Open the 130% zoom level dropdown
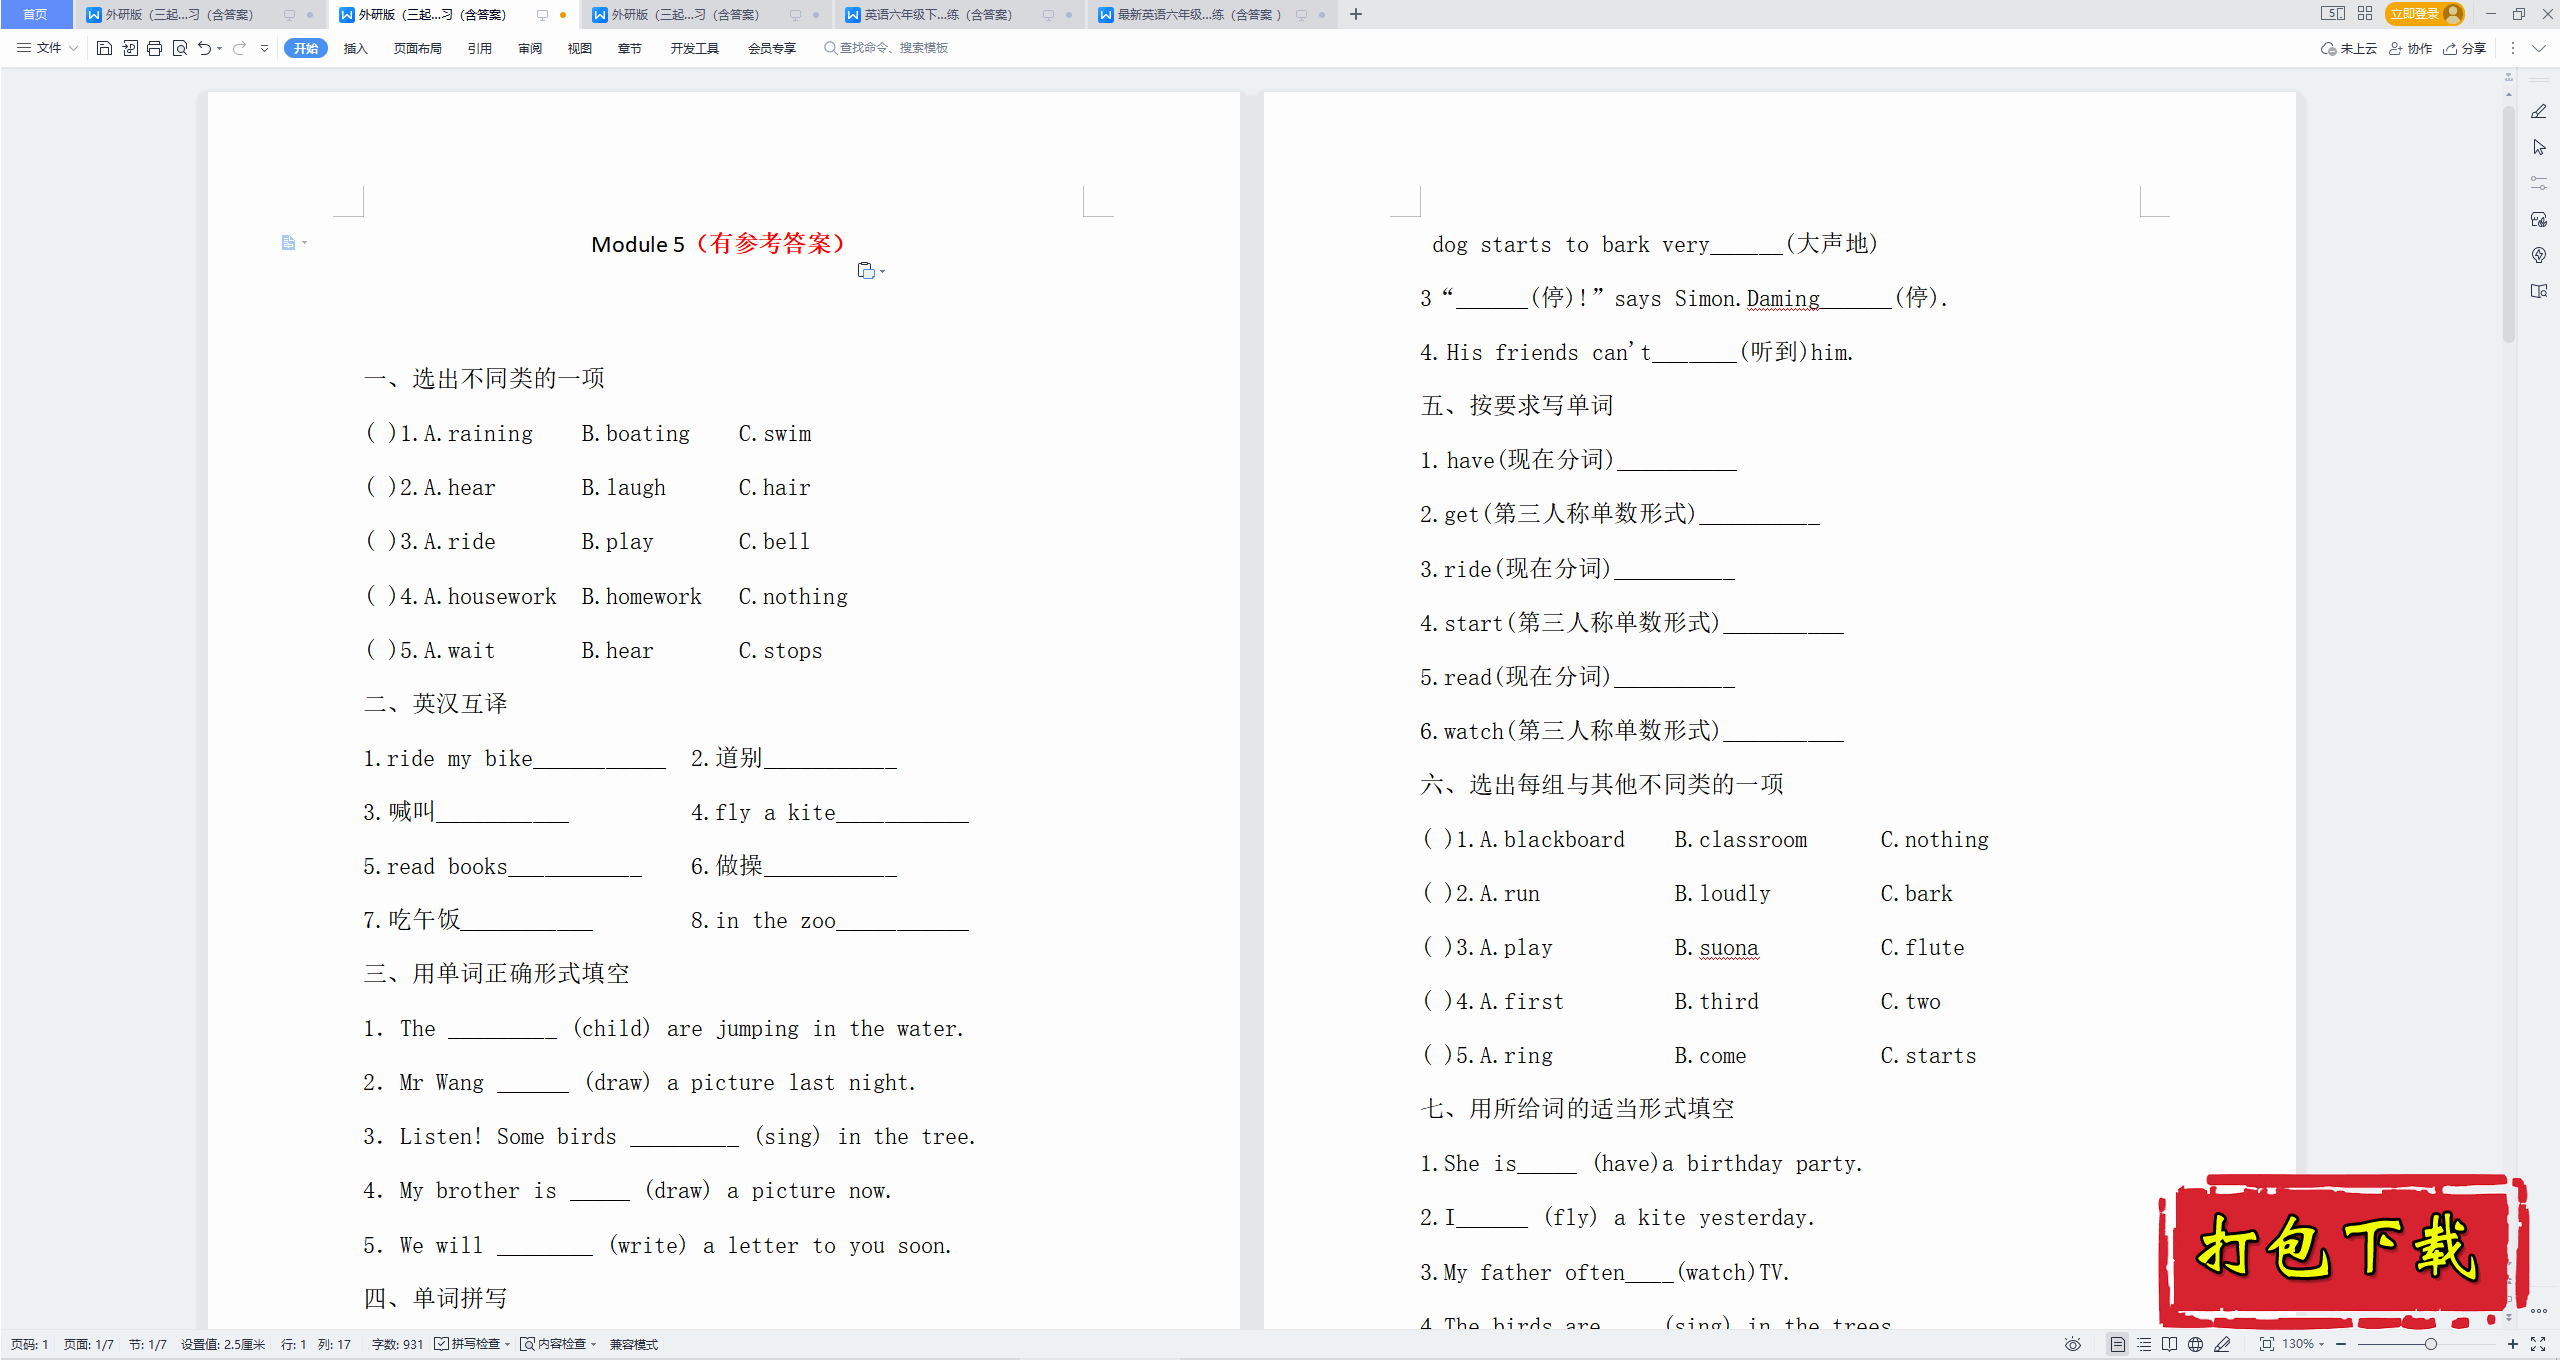 (x=2304, y=1344)
